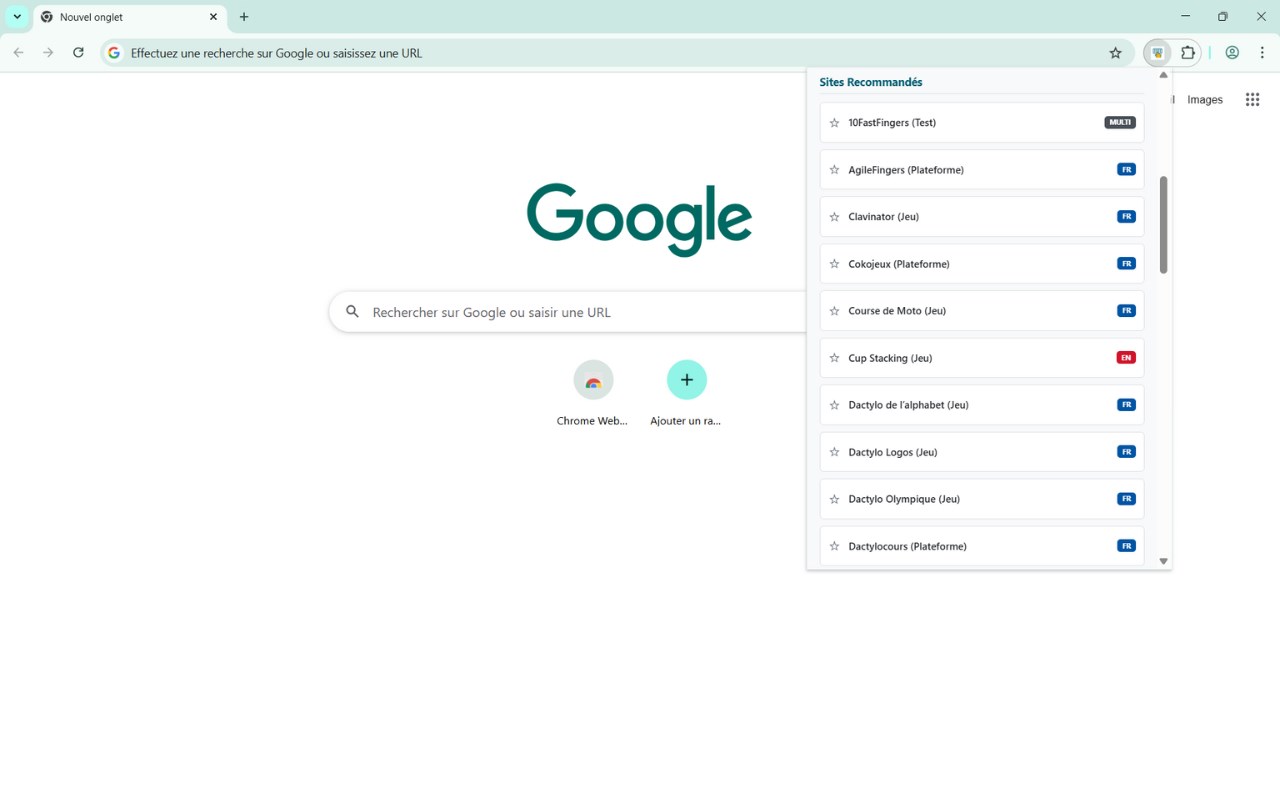1280x800 pixels.
Task: Reload the current page
Action: [78, 53]
